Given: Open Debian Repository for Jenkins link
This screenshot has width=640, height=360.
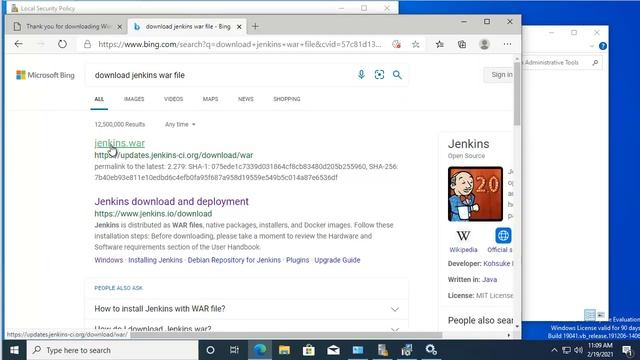Looking at the screenshot, I should coord(234,260).
